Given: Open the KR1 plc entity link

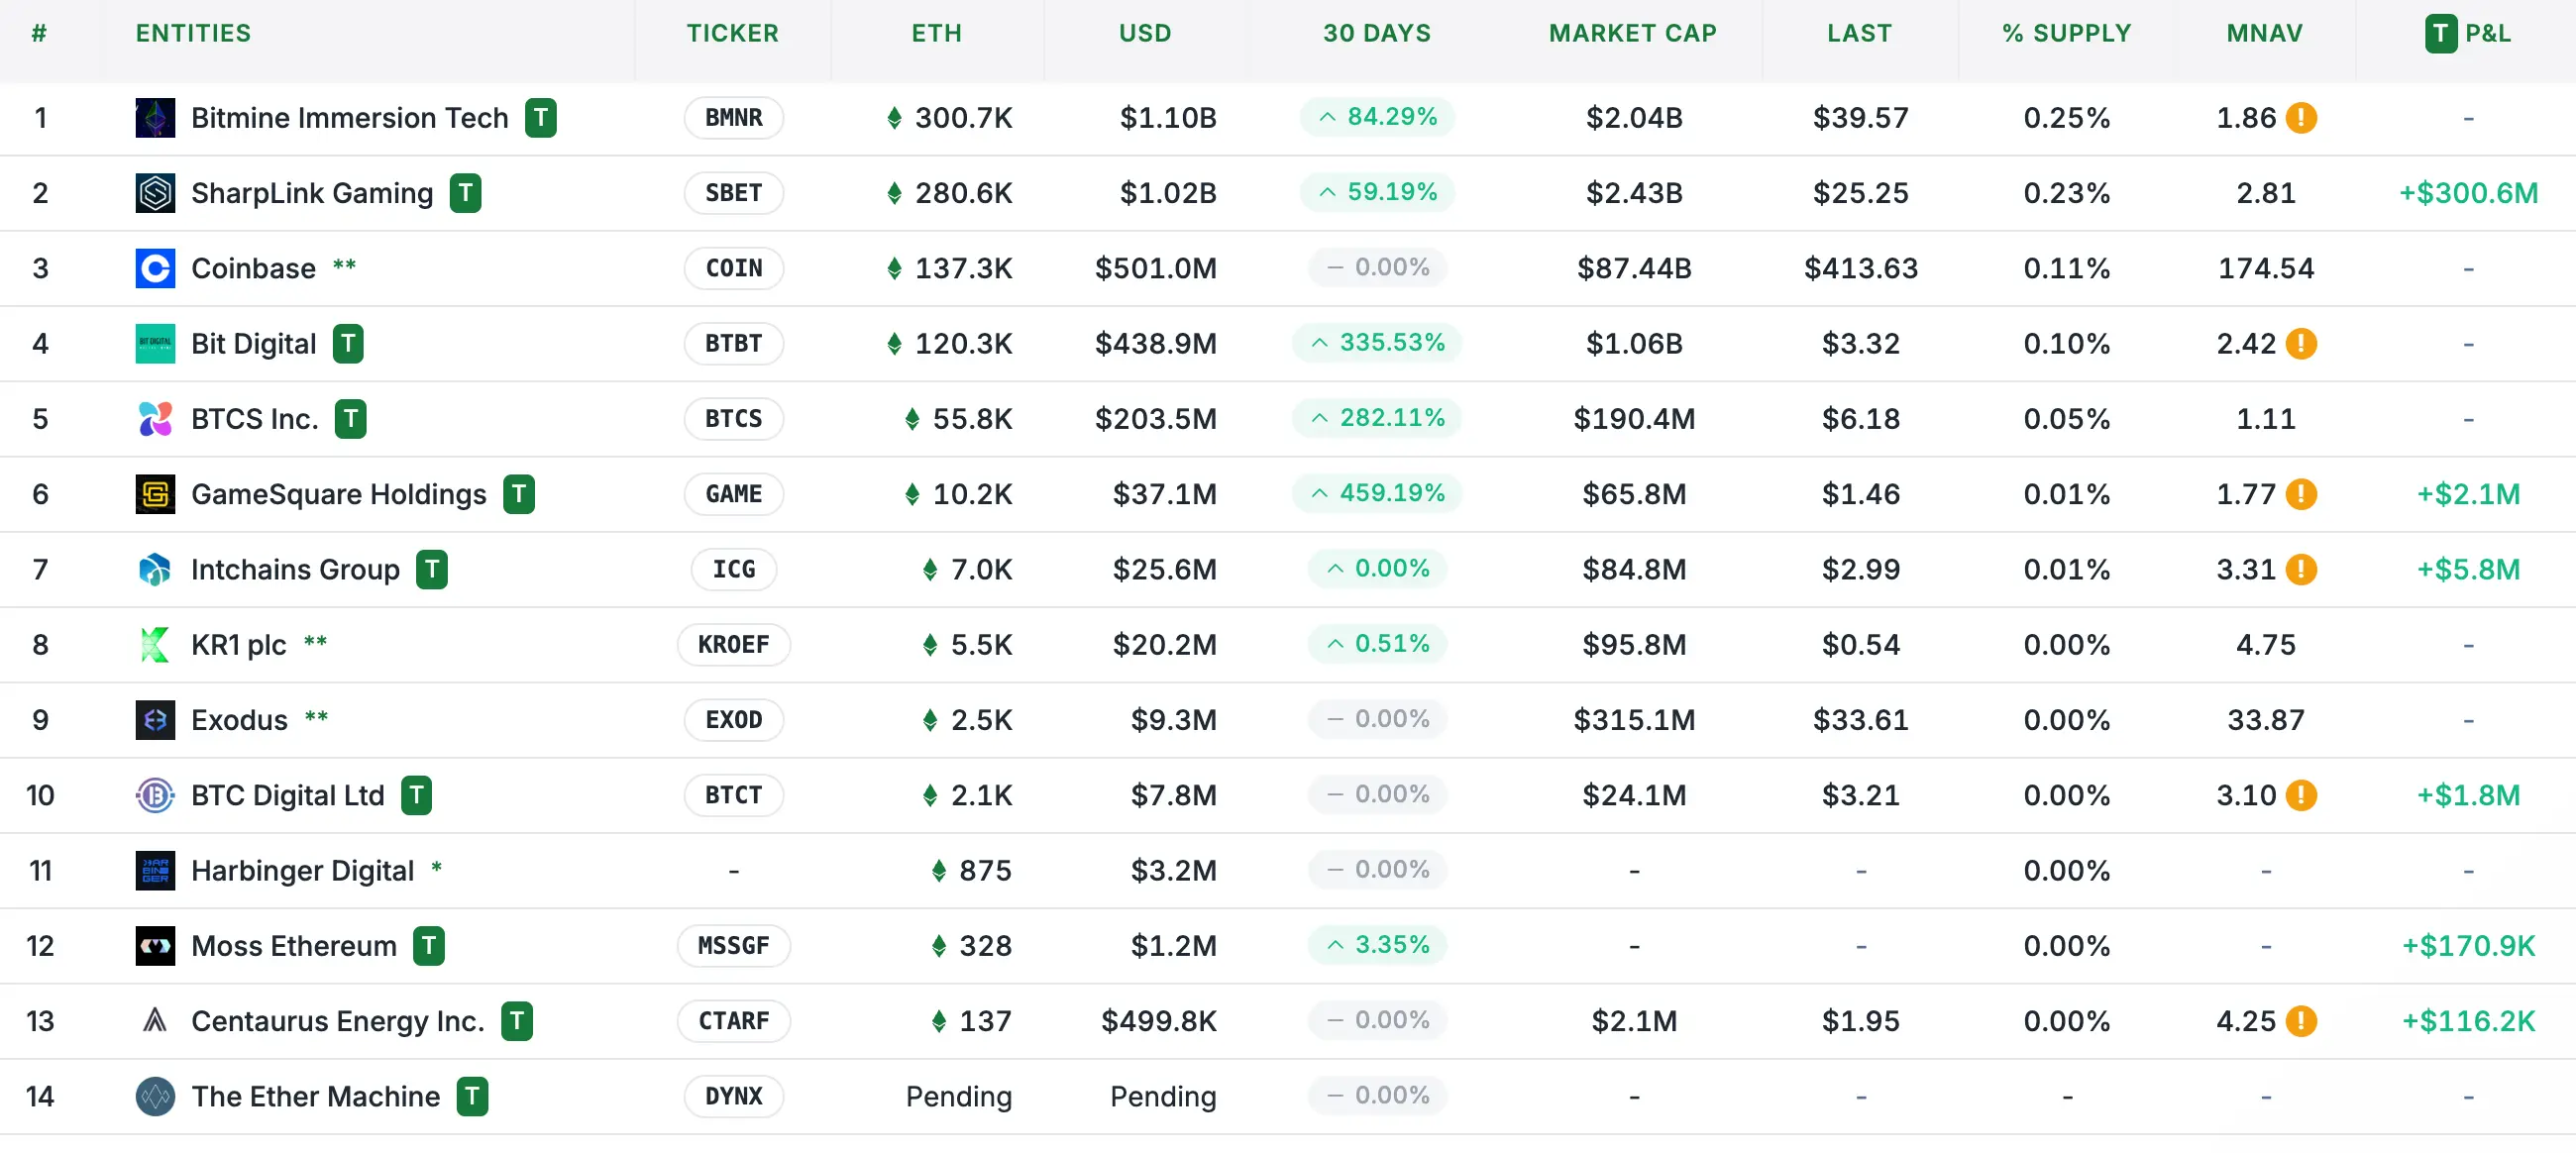Looking at the screenshot, I should tap(238, 645).
